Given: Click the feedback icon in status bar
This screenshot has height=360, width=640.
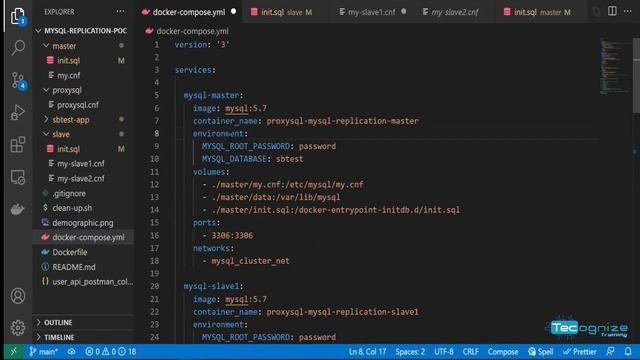Looking at the screenshot, I should (611, 351).
